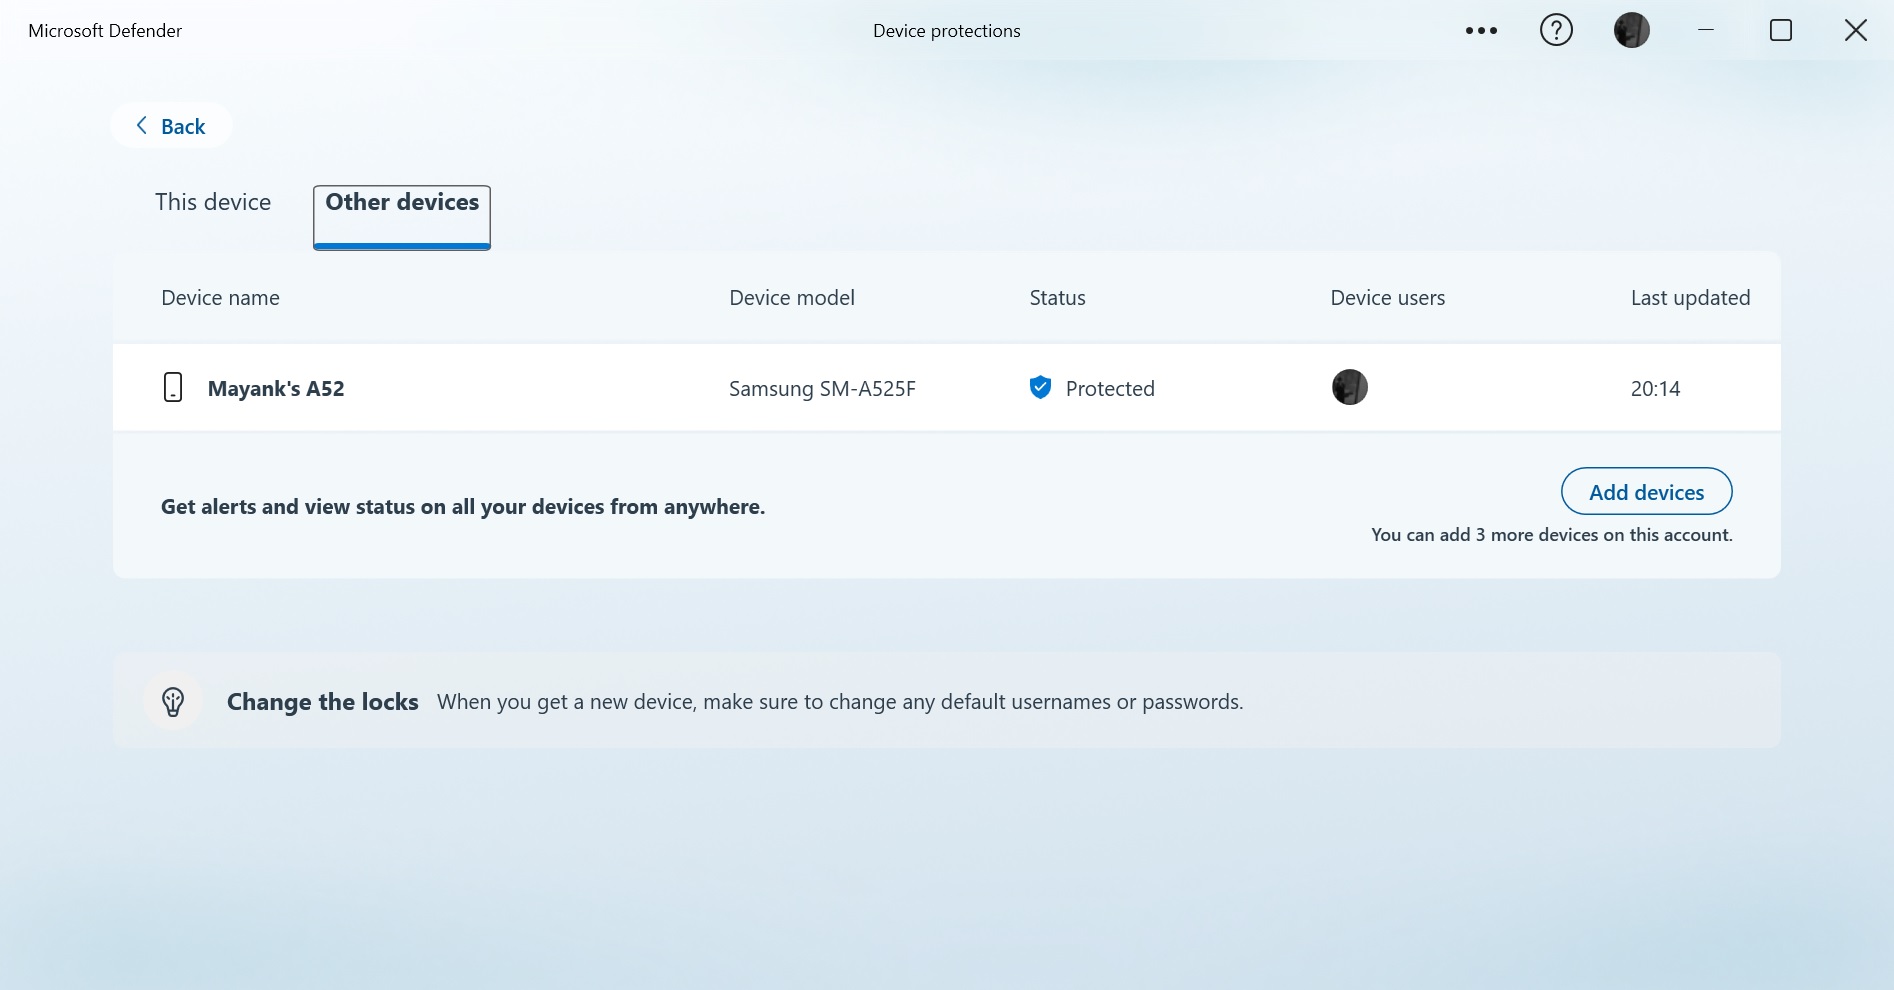This screenshot has height=990, width=1894.
Task: Click the Device model column header
Action: tap(792, 298)
